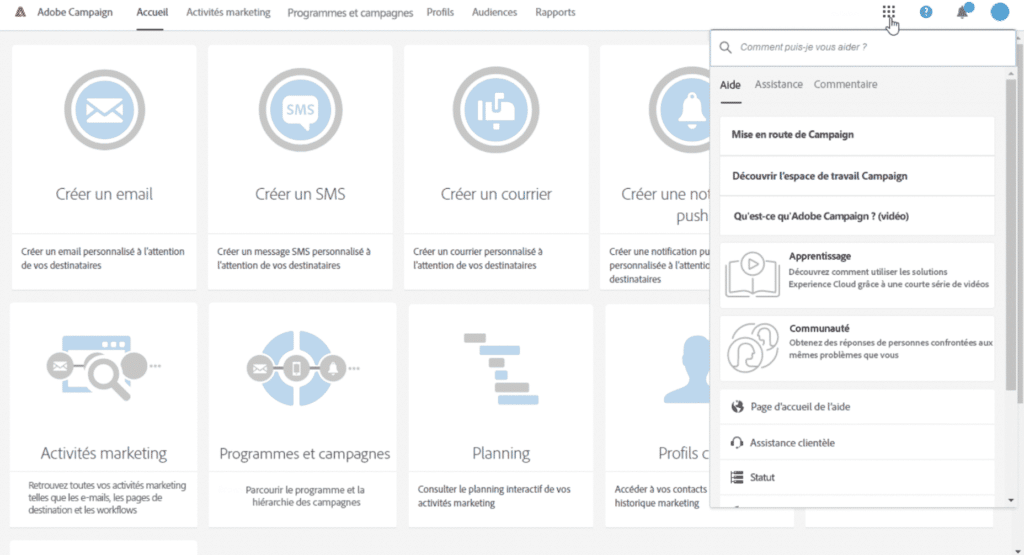Open the Programmes et campagnes card icon
1024x555 pixels.
point(300,367)
